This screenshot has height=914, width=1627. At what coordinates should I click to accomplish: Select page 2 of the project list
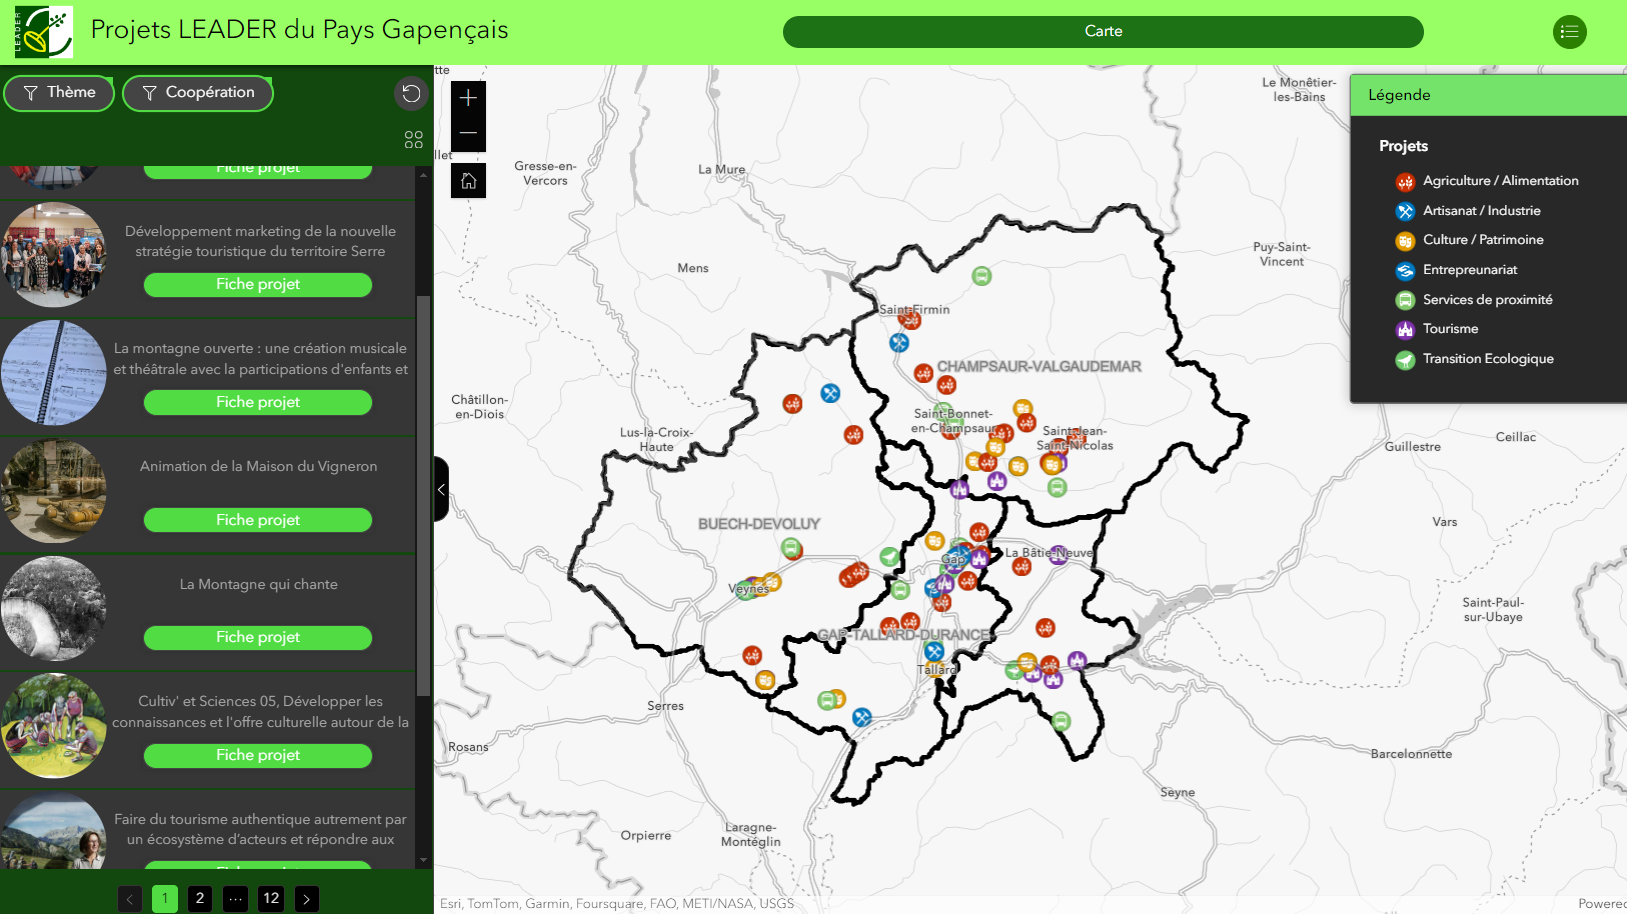200,898
